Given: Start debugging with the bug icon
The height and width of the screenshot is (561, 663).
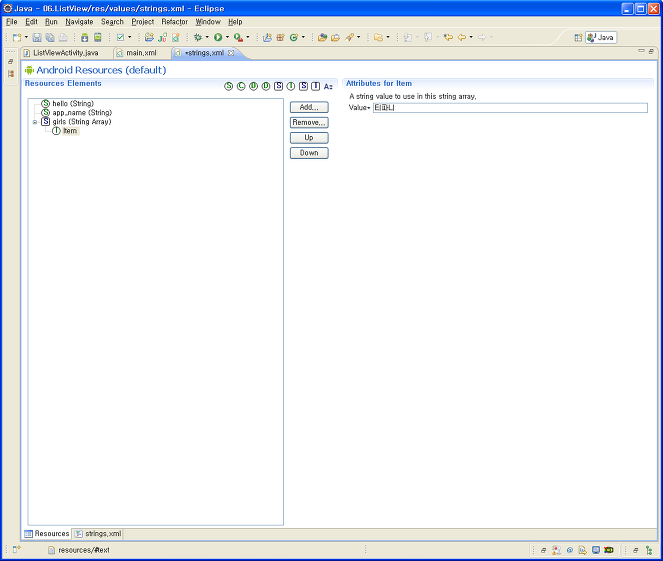Looking at the screenshot, I should [197, 38].
